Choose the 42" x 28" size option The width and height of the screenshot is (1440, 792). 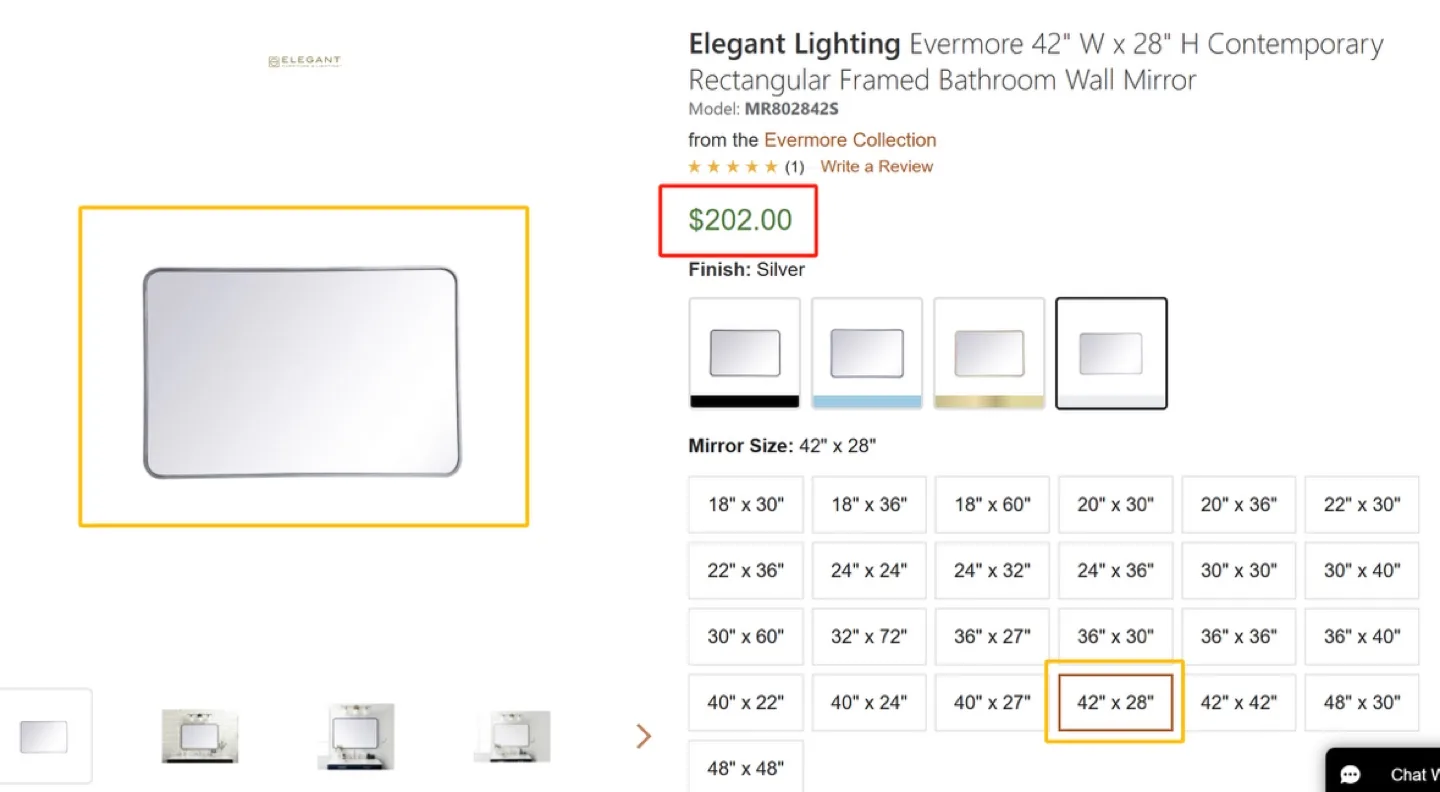1115,702
